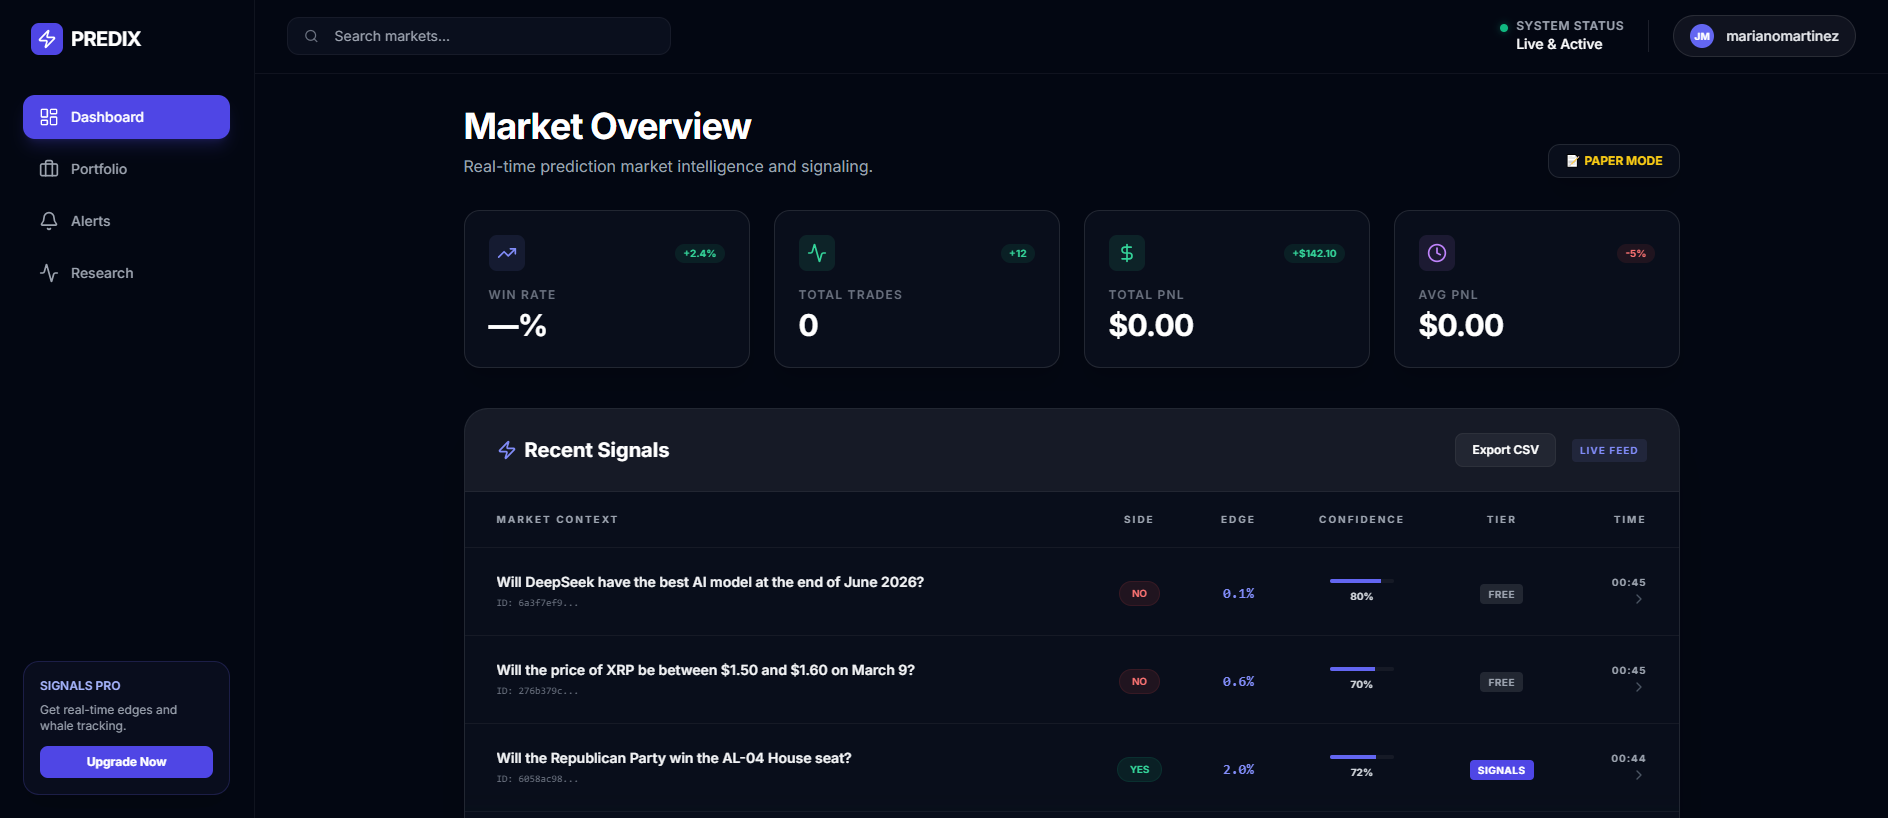Click the Research pulse icon
The width and height of the screenshot is (1888, 818).
point(49,273)
